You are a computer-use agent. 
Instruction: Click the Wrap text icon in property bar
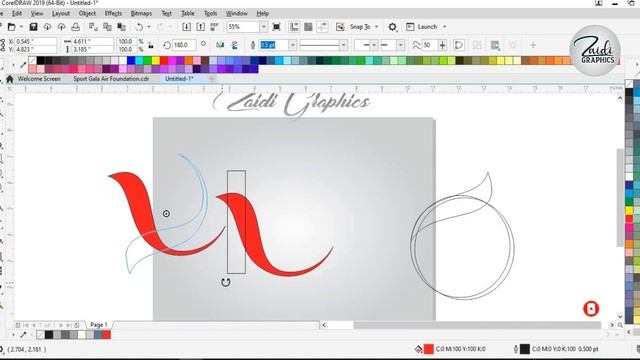tap(495, 45)
